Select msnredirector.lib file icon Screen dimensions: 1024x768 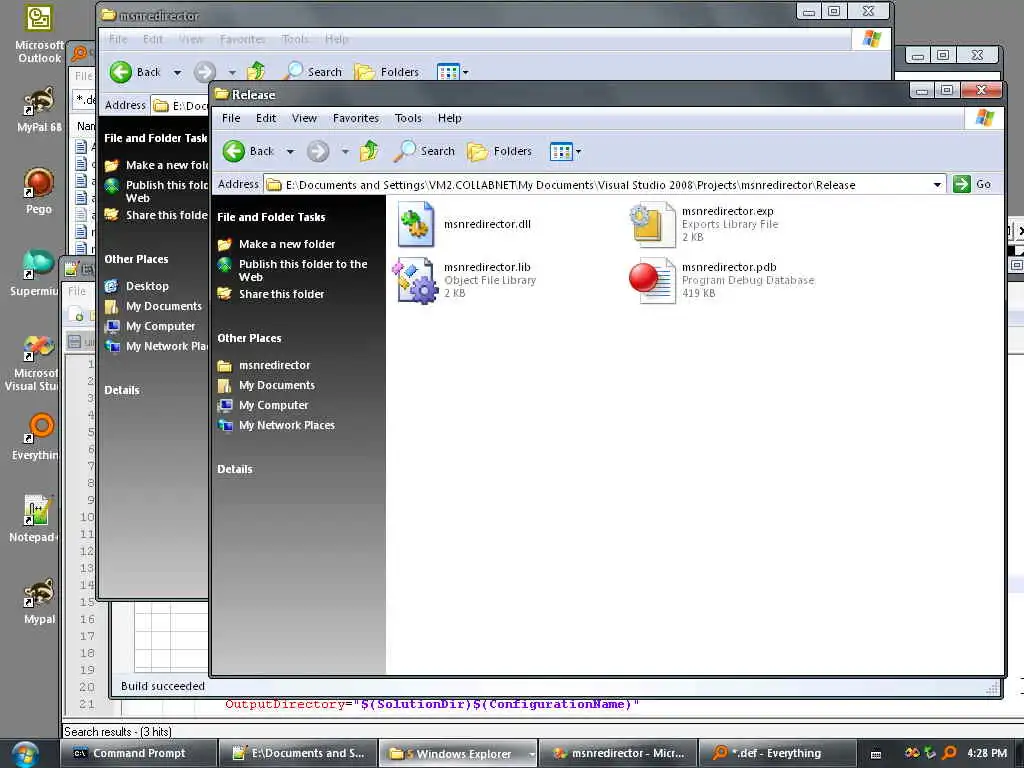(x=416, y=280)
